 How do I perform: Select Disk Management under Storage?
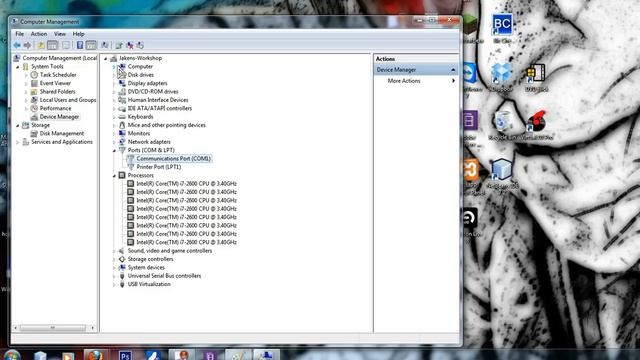coord(62,133)
